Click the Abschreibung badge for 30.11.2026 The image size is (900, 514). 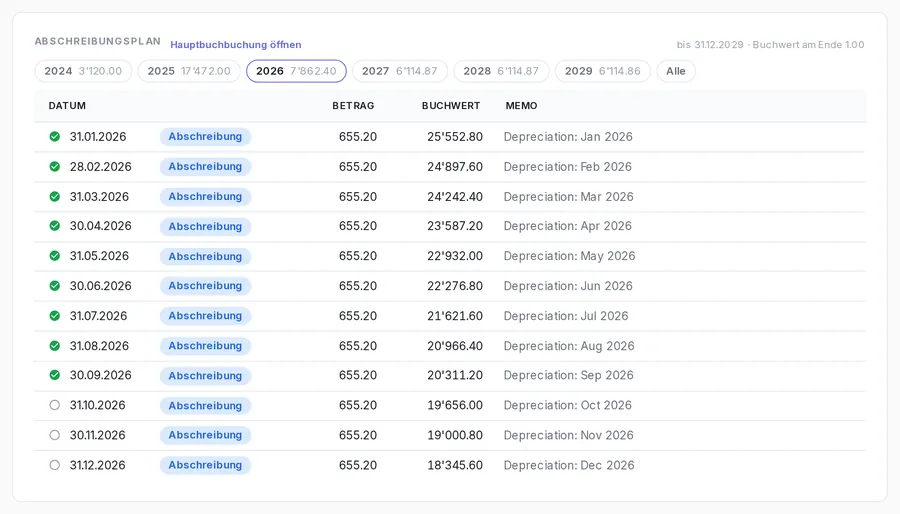point(205,435)
